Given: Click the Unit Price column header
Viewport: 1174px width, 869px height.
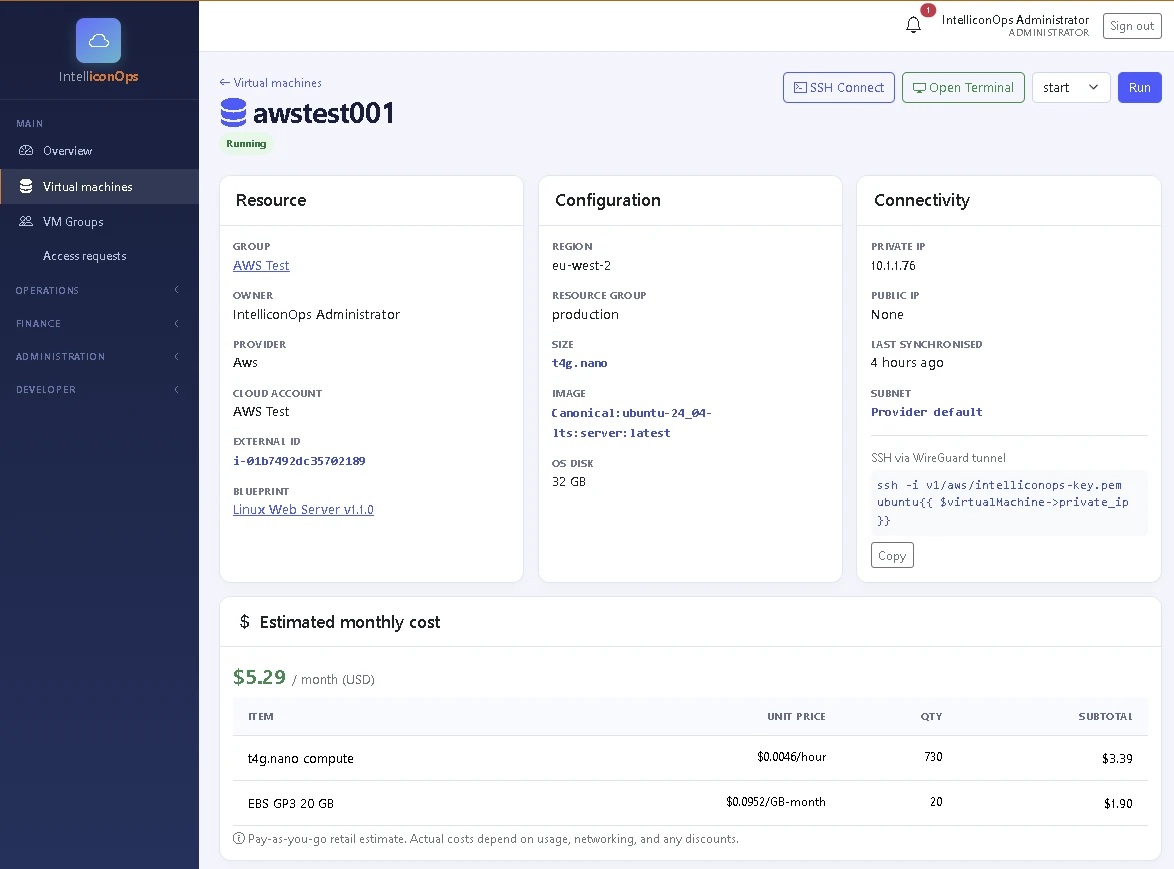Looking at the screenshot, I should [796, 716].
